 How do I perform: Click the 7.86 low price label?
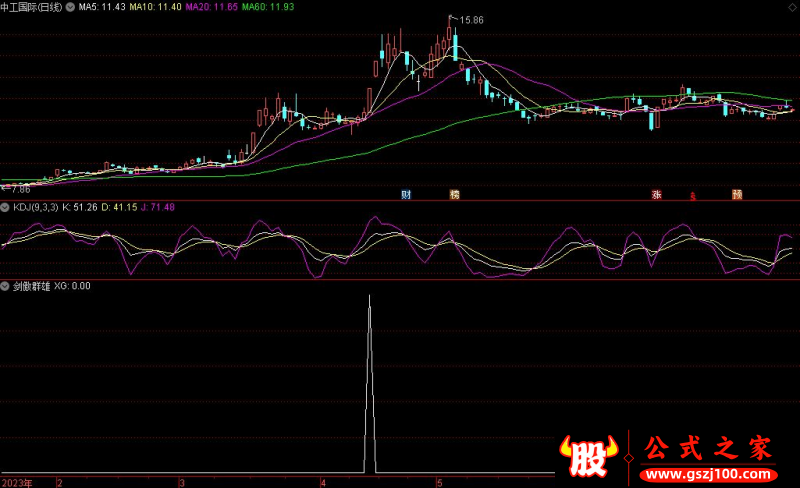click(20, 187)
